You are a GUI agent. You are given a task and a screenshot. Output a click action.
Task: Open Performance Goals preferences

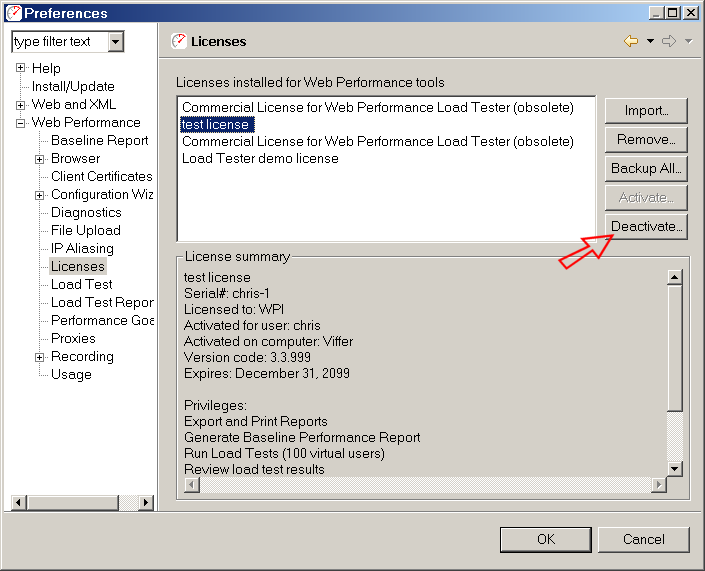pos(102,320)
